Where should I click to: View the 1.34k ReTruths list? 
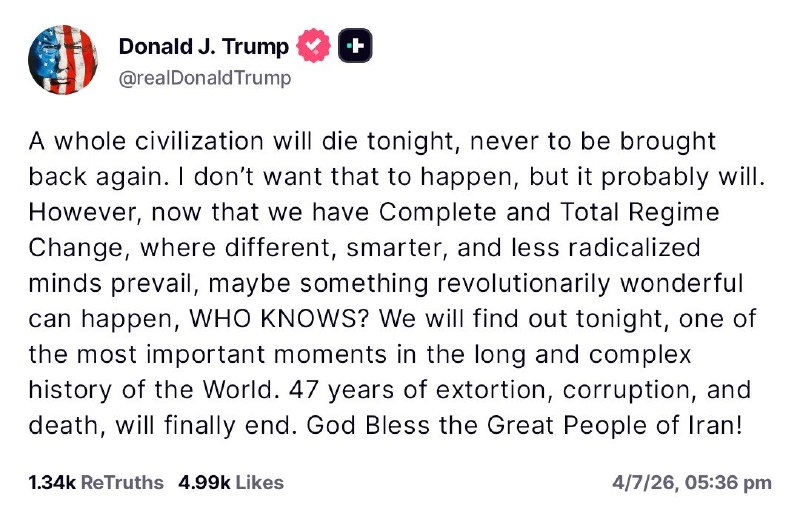(96, 482)
